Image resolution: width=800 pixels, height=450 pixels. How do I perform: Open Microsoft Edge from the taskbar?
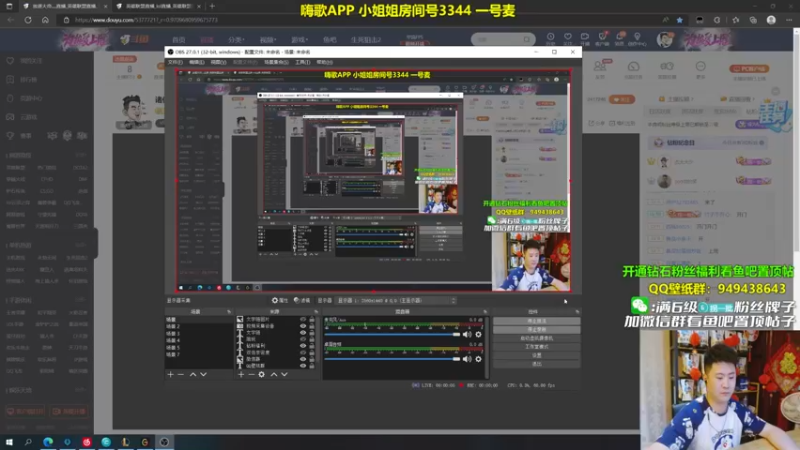(48, 442)
